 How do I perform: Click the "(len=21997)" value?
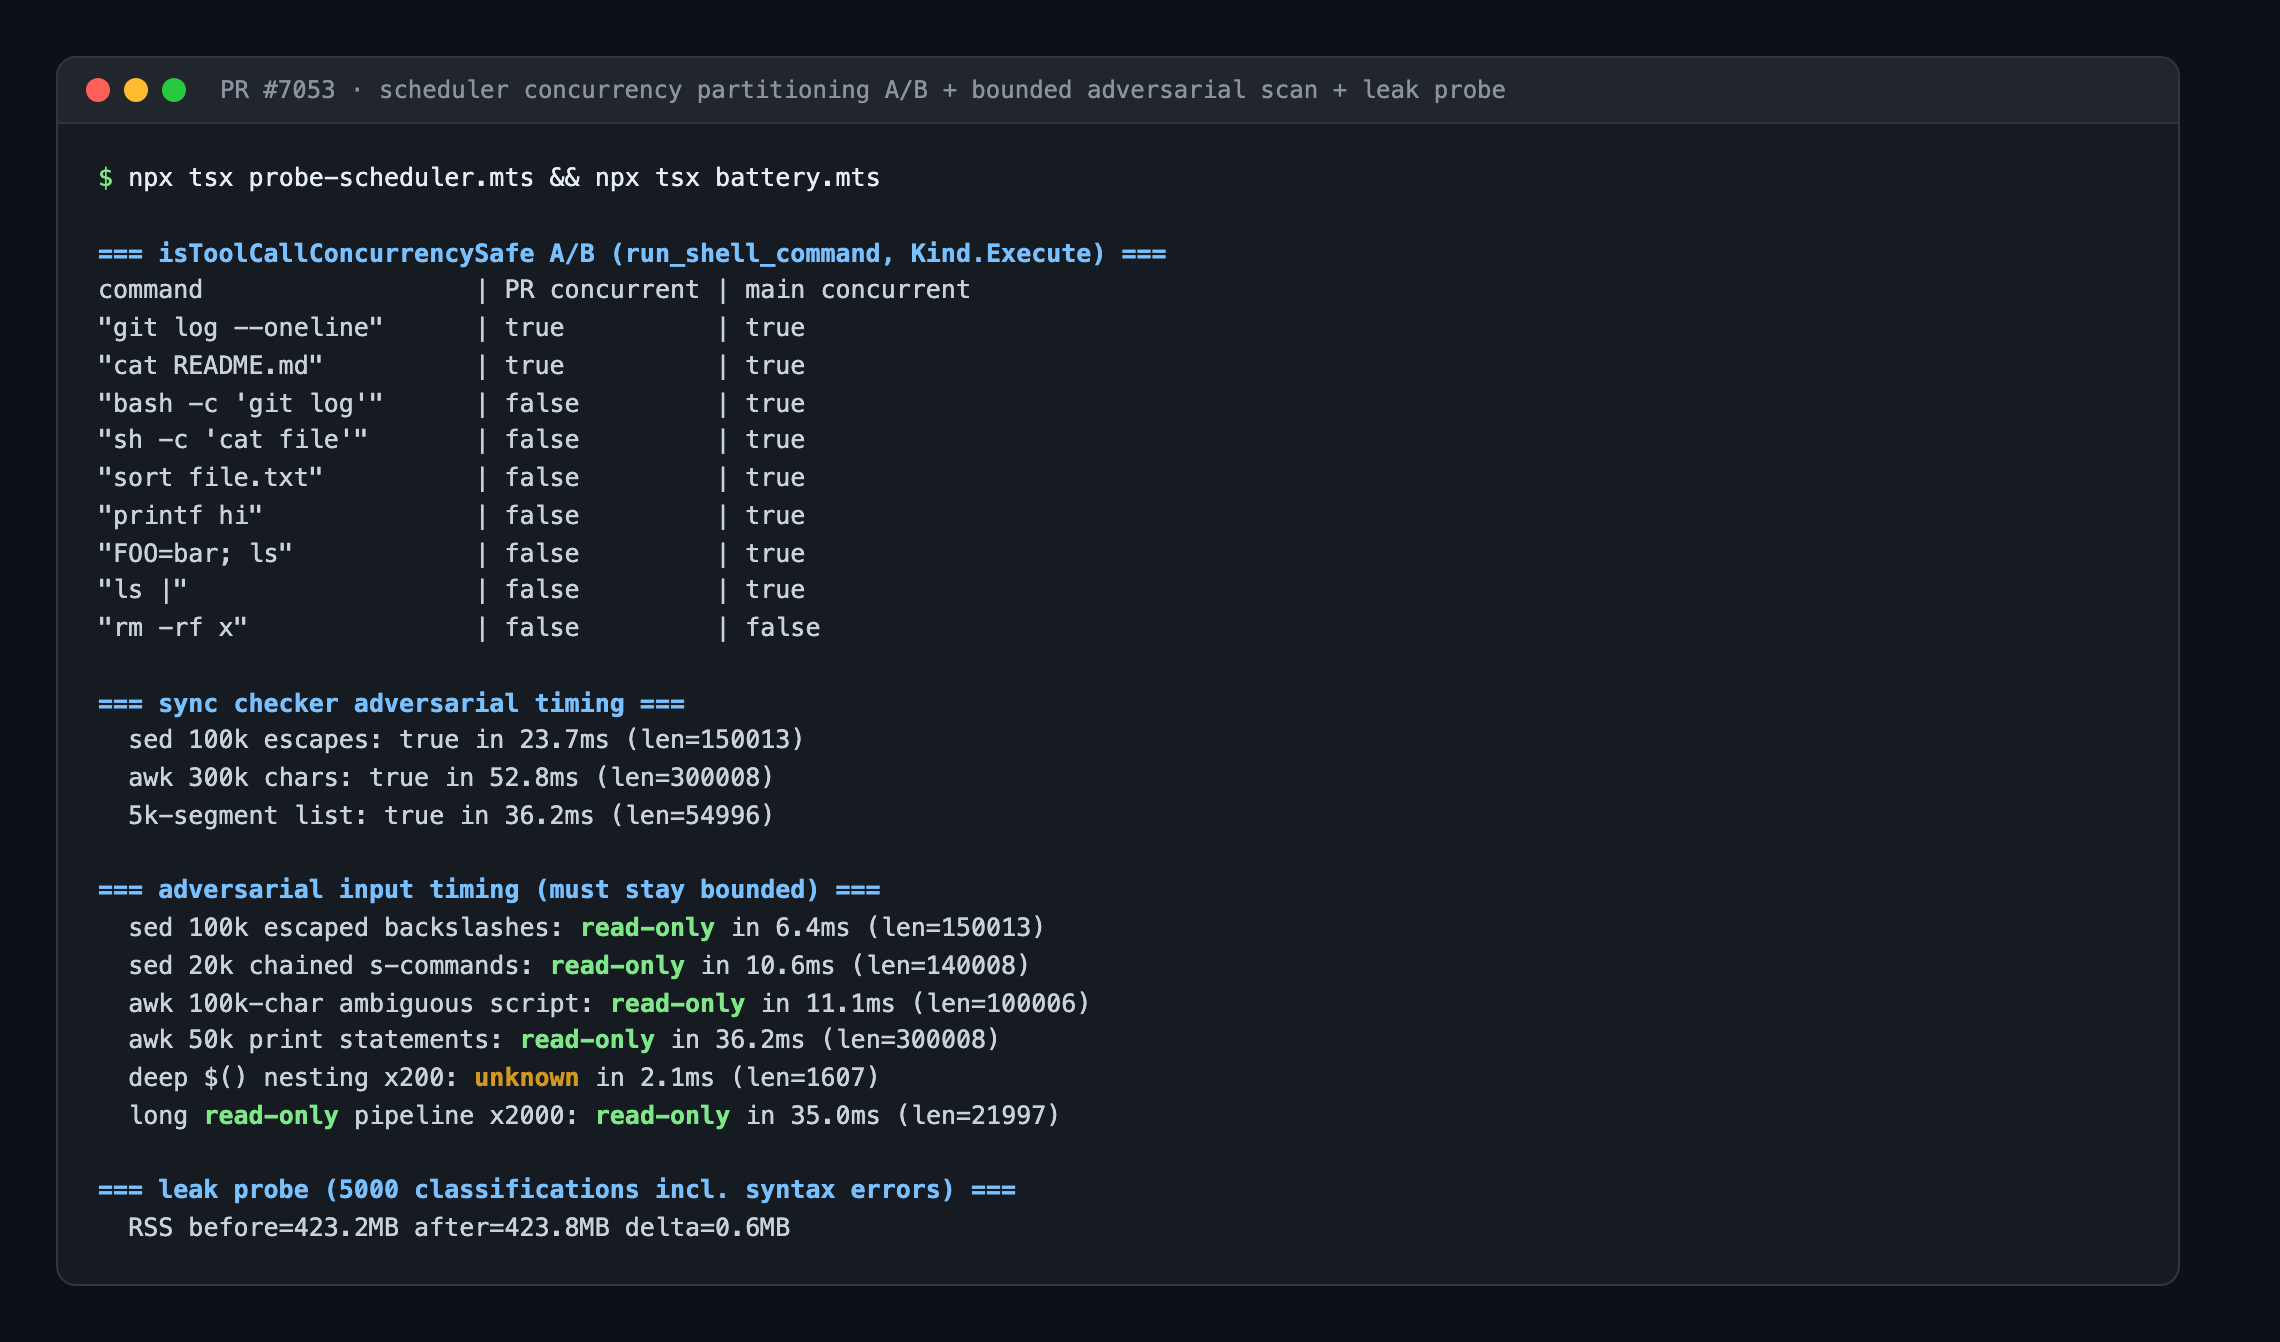(x=978, y=1116)
